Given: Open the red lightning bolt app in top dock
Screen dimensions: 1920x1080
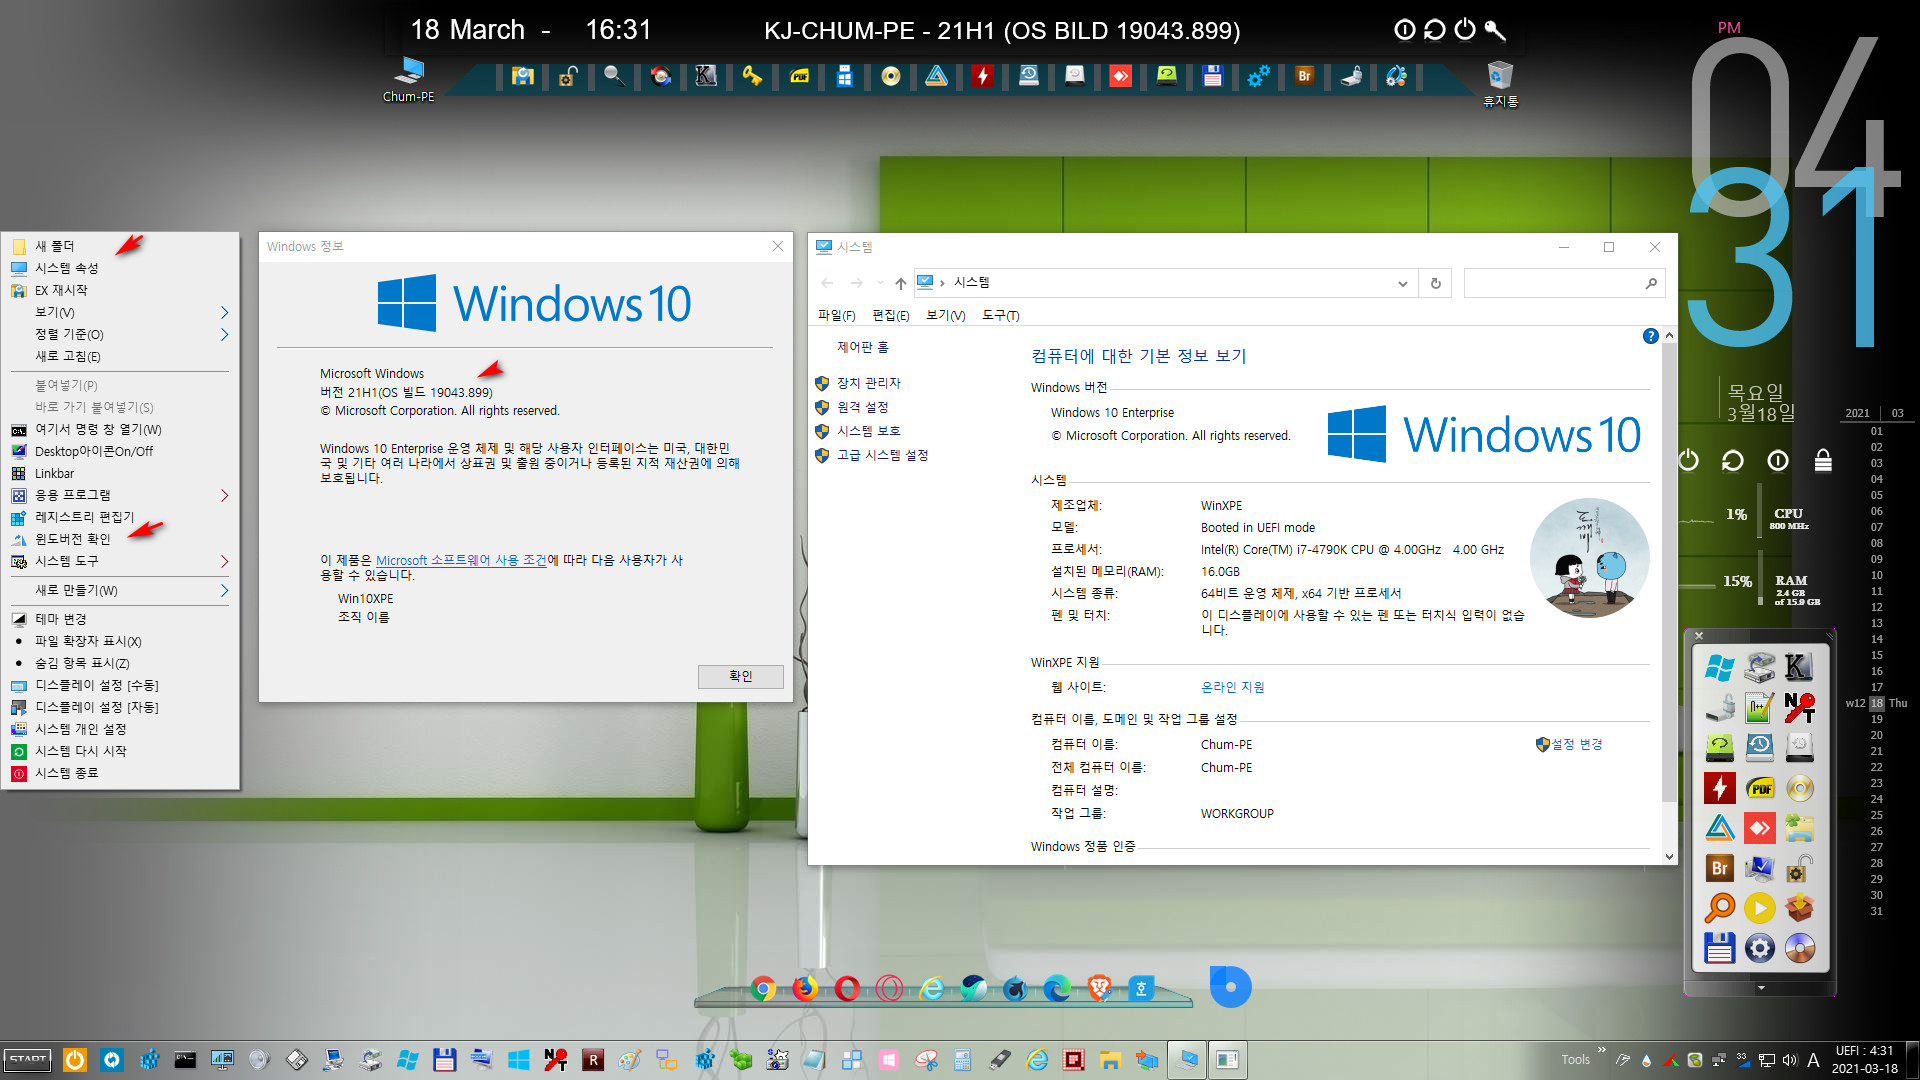Looking at the screenshot, I should 983,76.
